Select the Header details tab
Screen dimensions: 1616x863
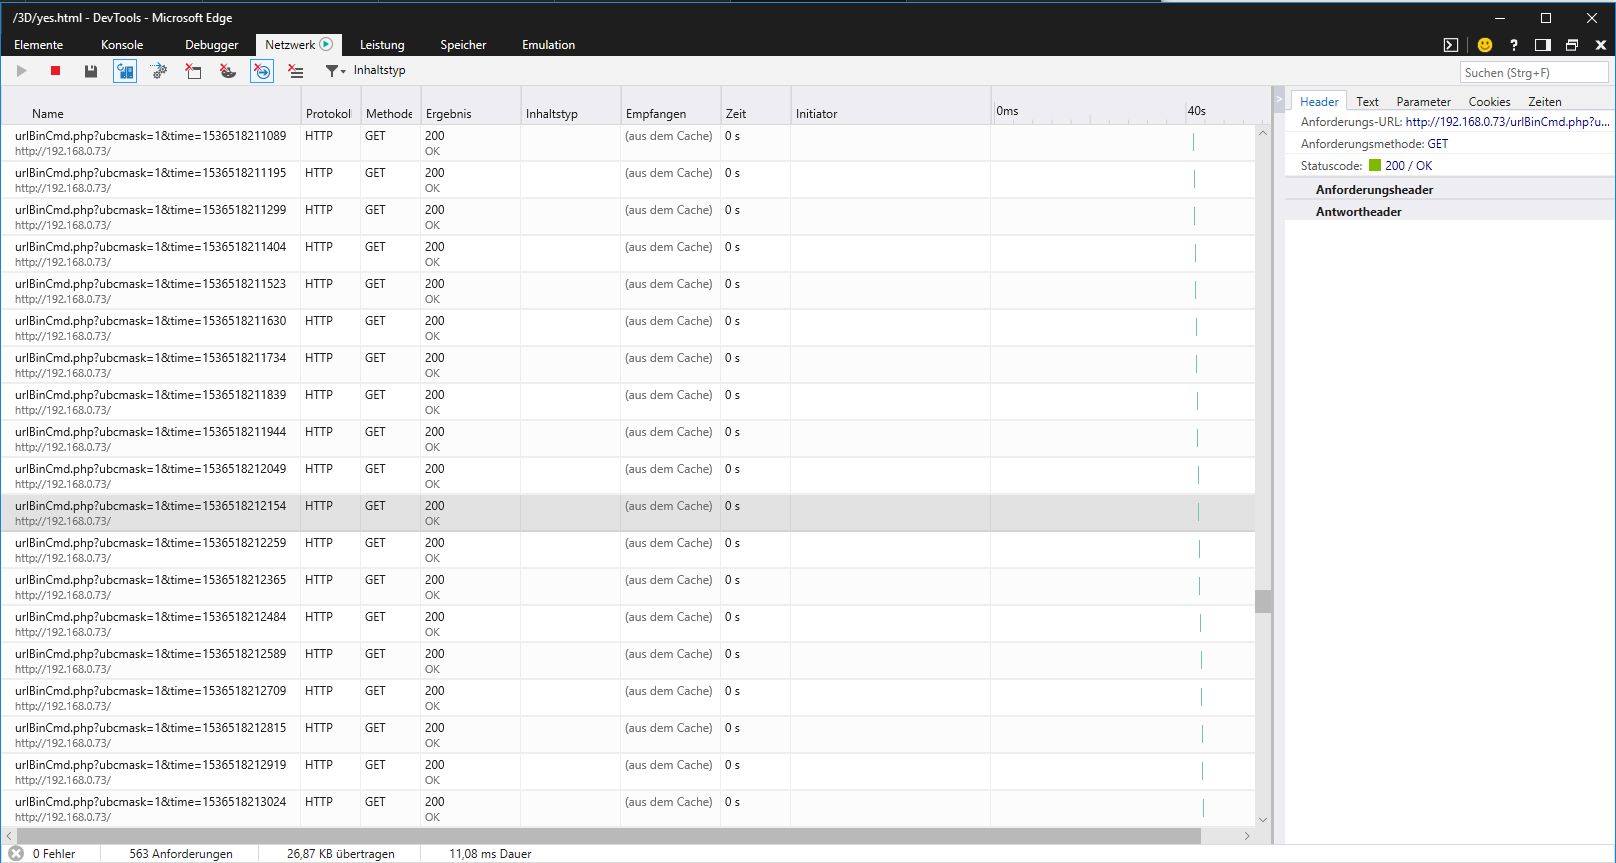pyautogui.click(x=1319, y=101)
